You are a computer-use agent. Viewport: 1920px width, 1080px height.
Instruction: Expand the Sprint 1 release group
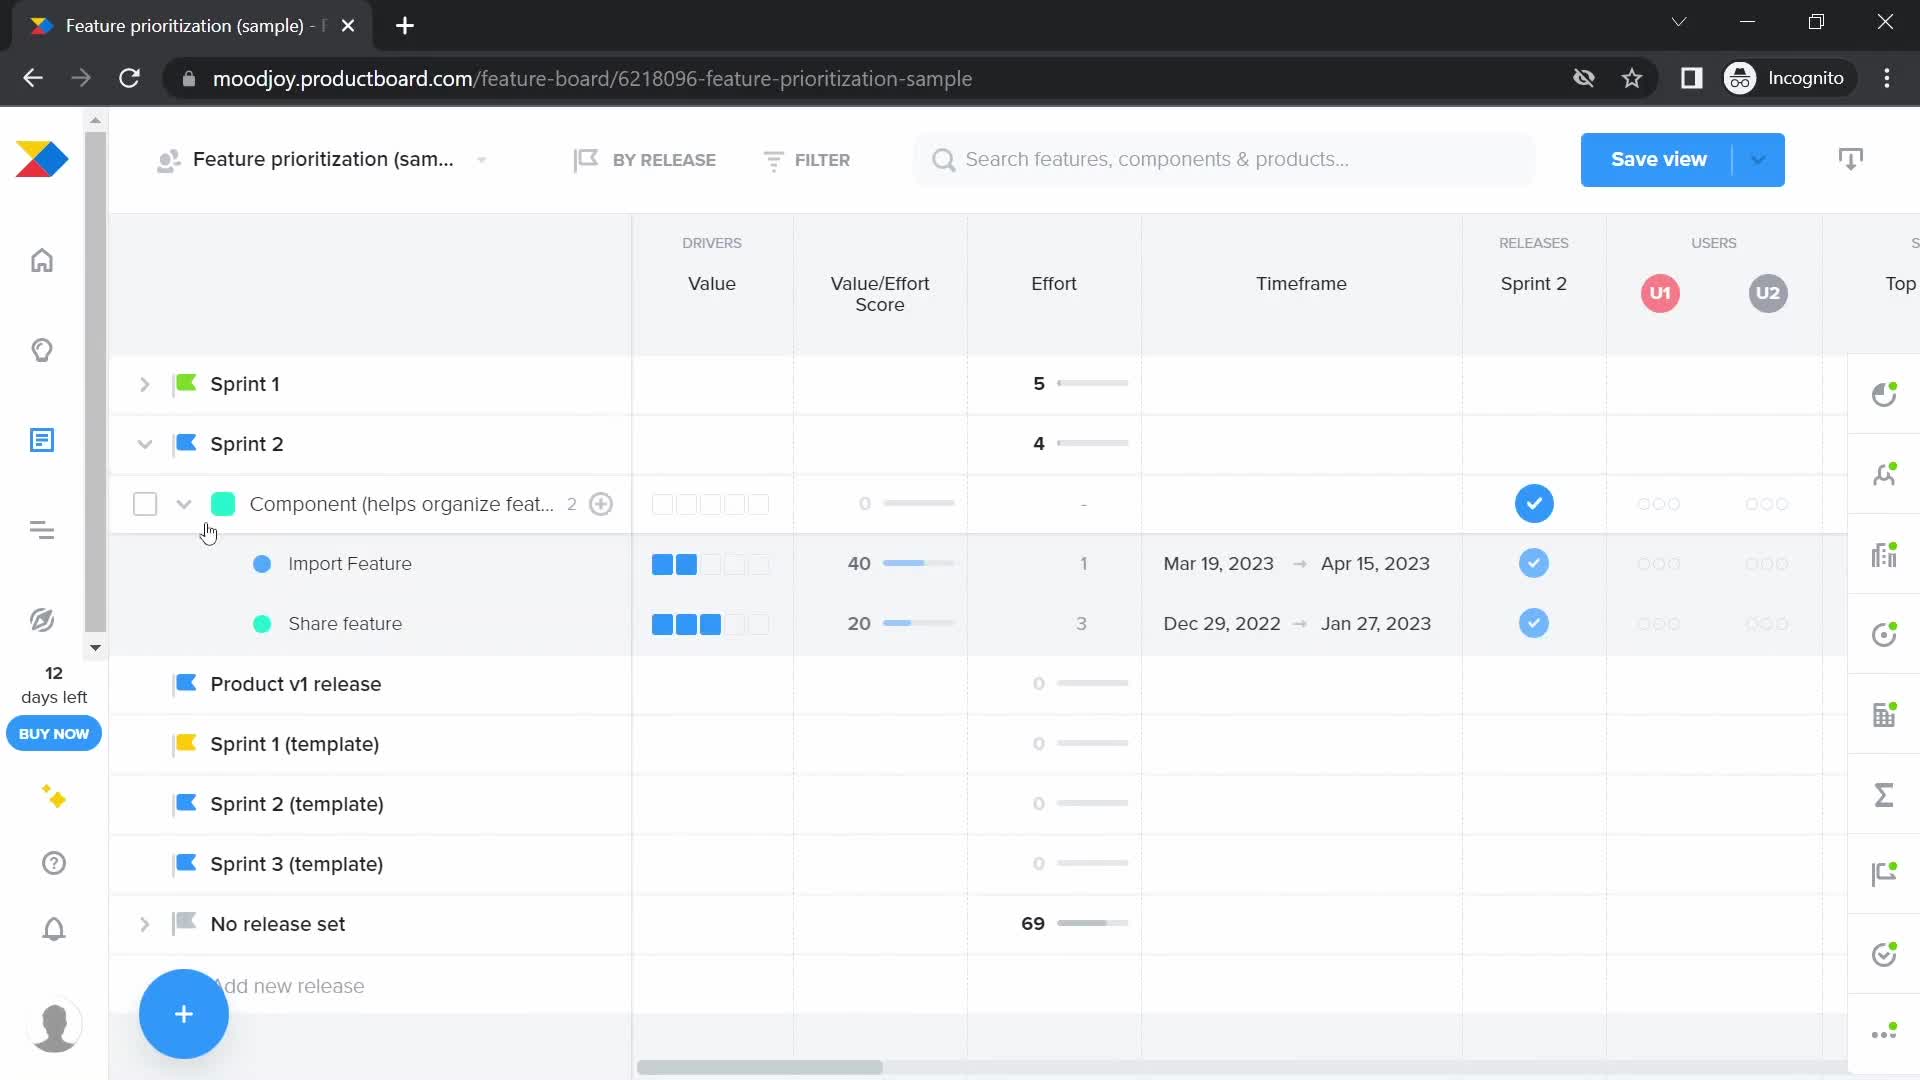point(144,384)
